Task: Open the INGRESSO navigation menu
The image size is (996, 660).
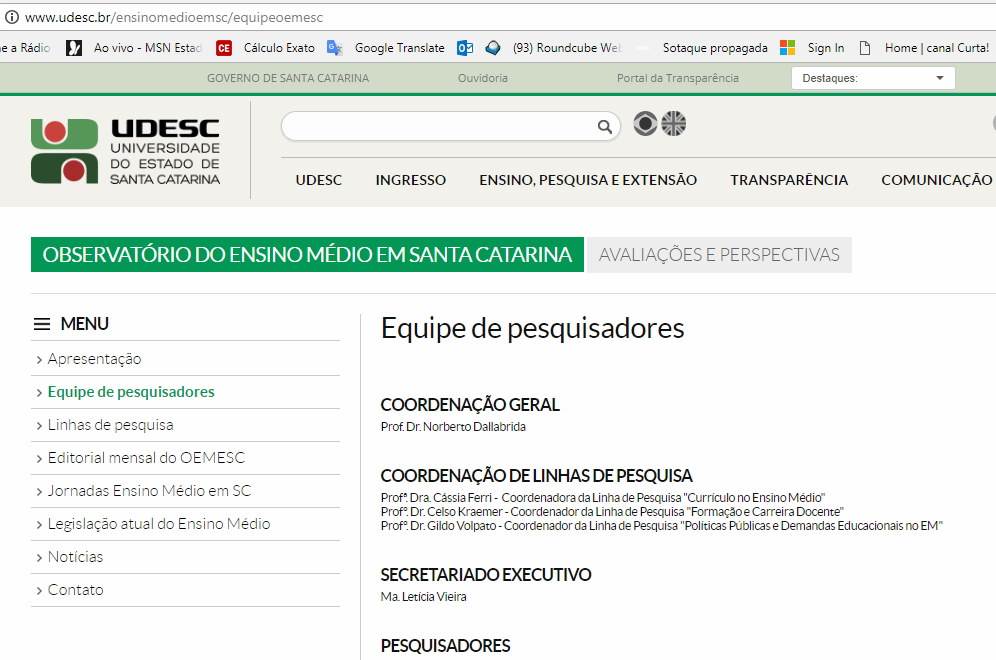Action: pos(411,180)
